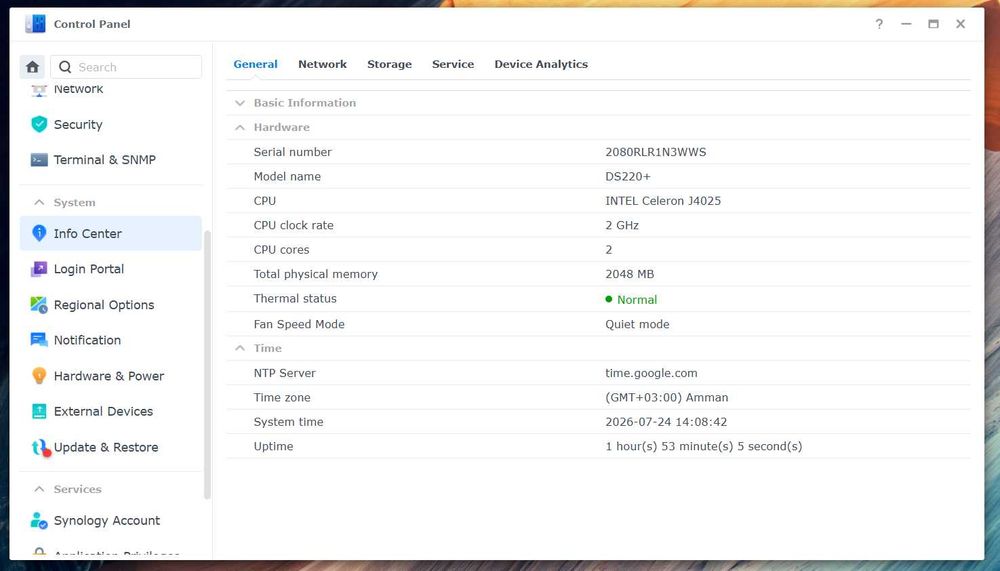Collapse the System category in sidebar
The height and width of the screenshot is (571, 1000).
[39, 202]
